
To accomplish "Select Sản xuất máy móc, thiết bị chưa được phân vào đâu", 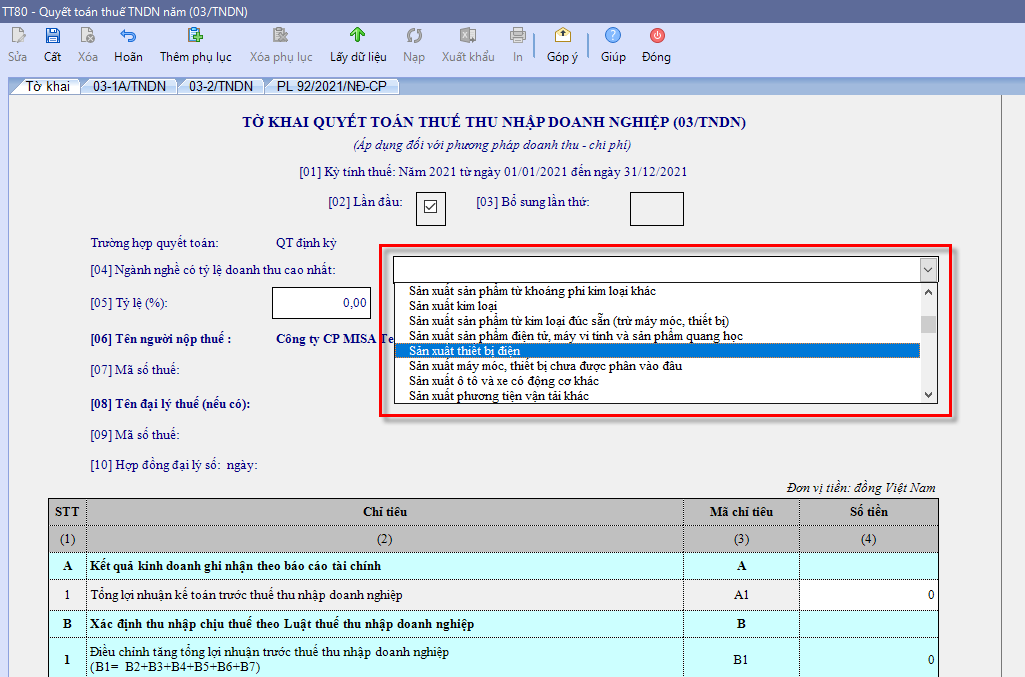I will pyautogui.click(x=657, y=366).
